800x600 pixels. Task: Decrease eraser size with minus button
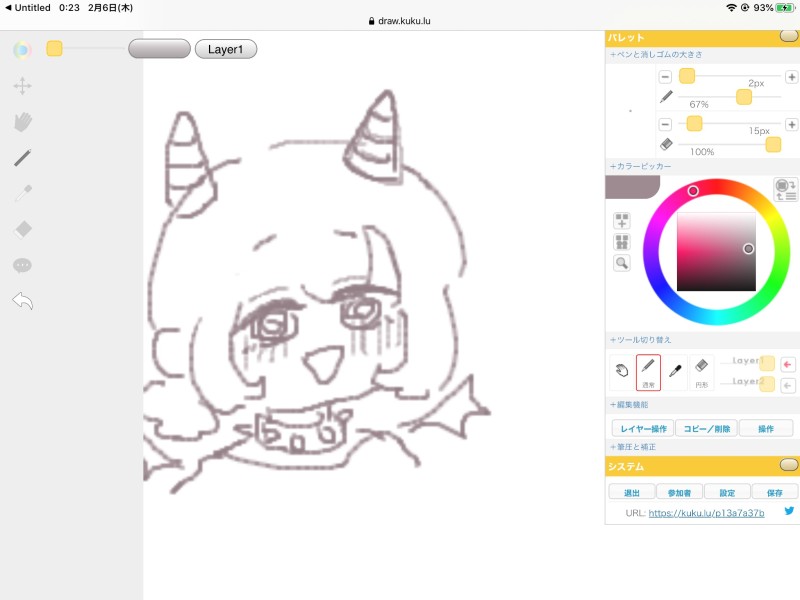pyautogui.click(x=665, y=124)
